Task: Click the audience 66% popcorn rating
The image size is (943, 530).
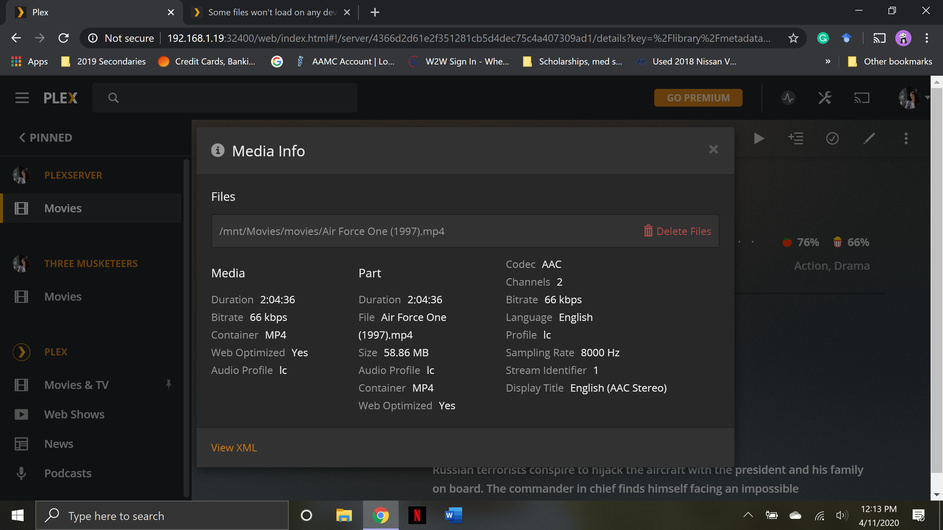Action: [x=851, y=242]
